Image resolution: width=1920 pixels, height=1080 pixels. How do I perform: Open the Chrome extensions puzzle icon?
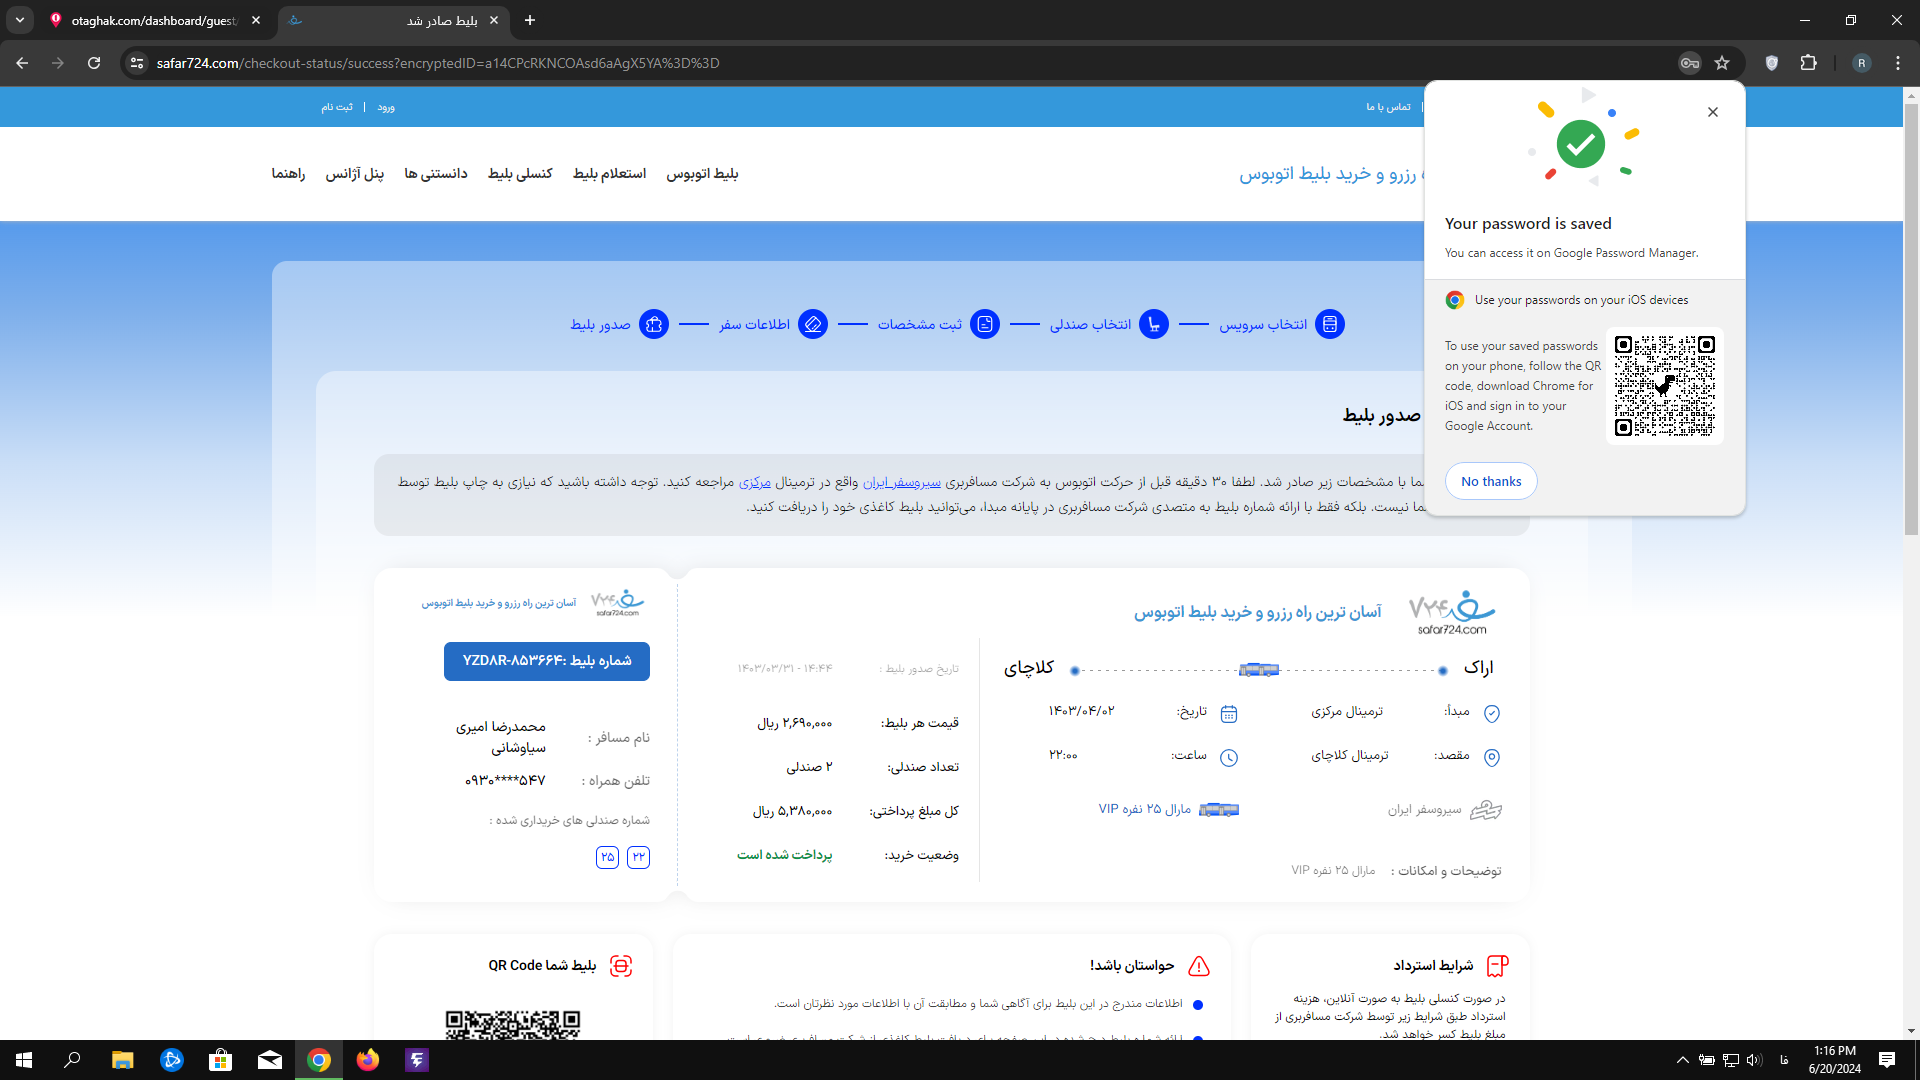pyautogui.click(x=1808, y=63)
